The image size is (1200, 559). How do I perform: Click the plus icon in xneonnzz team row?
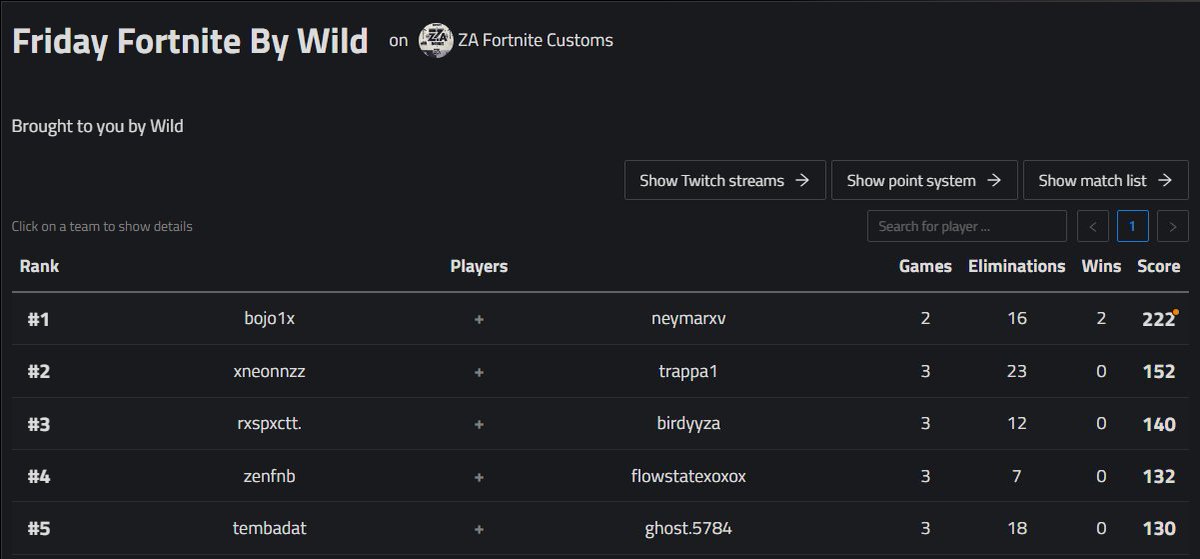pos(479,371)
